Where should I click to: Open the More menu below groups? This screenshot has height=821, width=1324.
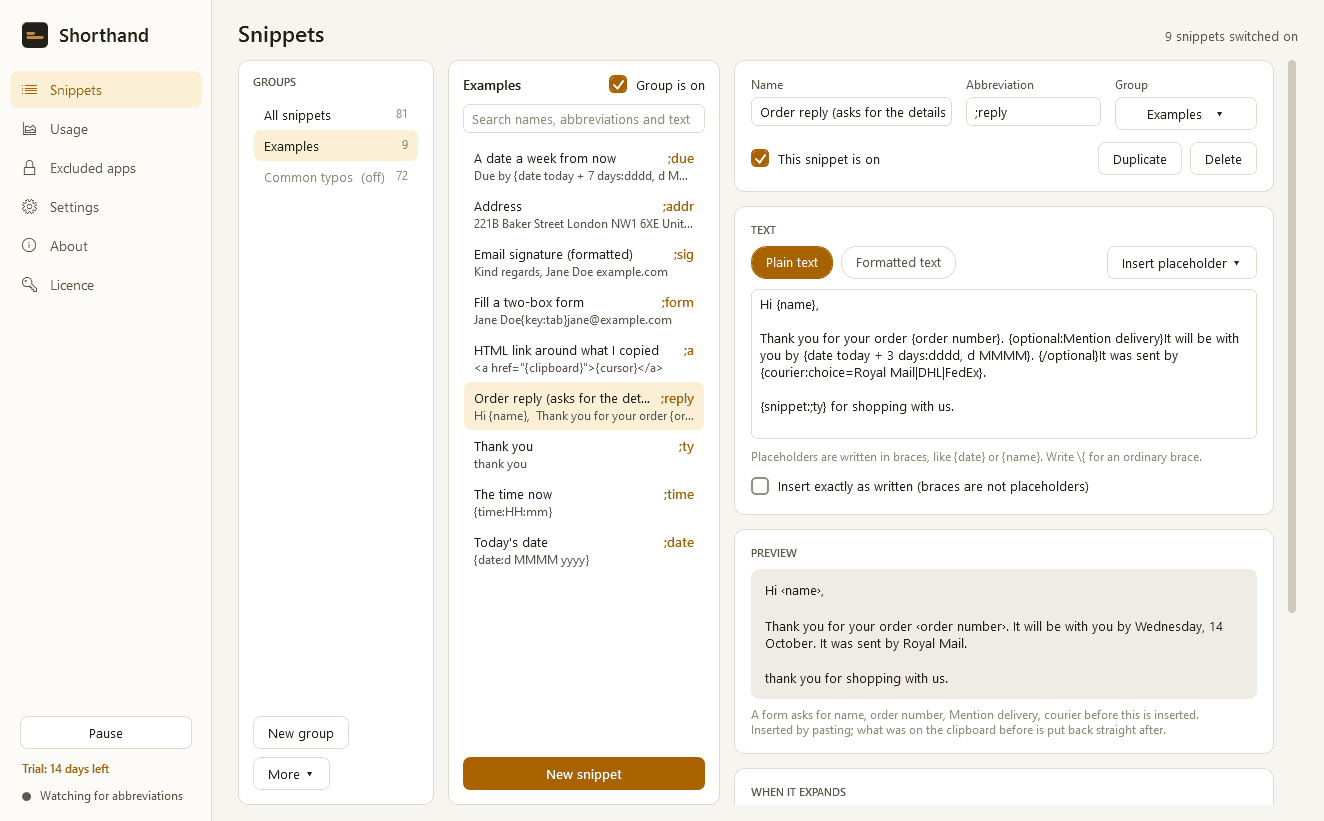tap(291, 774)
